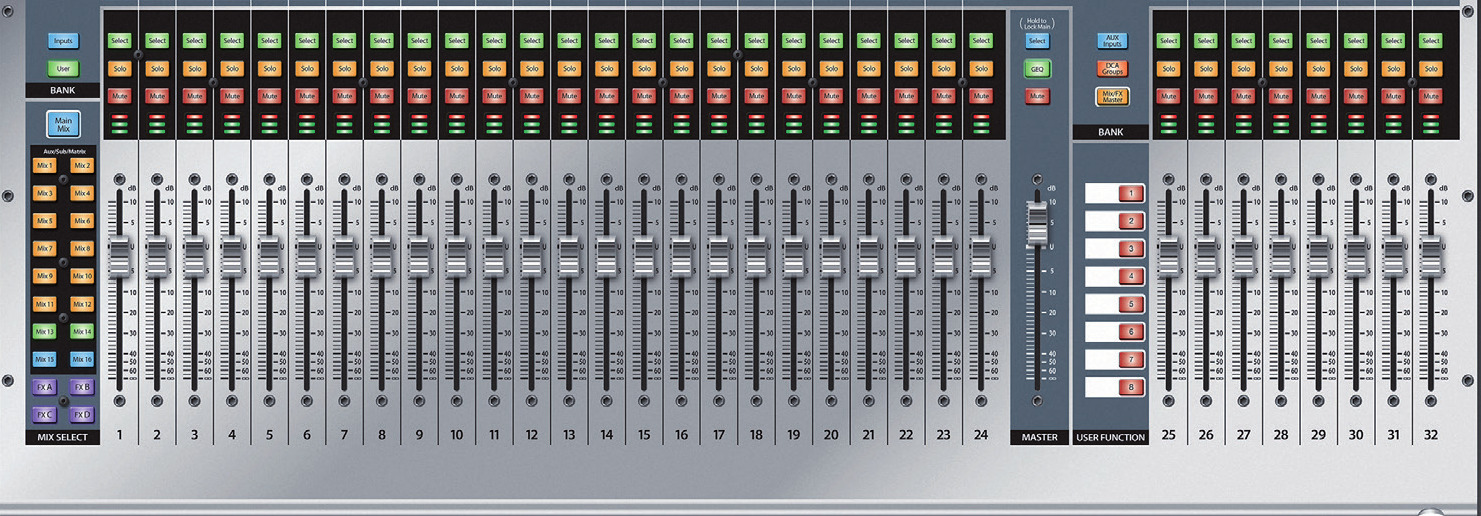Click the channel 13 fader cap
This screenshot has width=1481, height=516.
tap(569, 256)
